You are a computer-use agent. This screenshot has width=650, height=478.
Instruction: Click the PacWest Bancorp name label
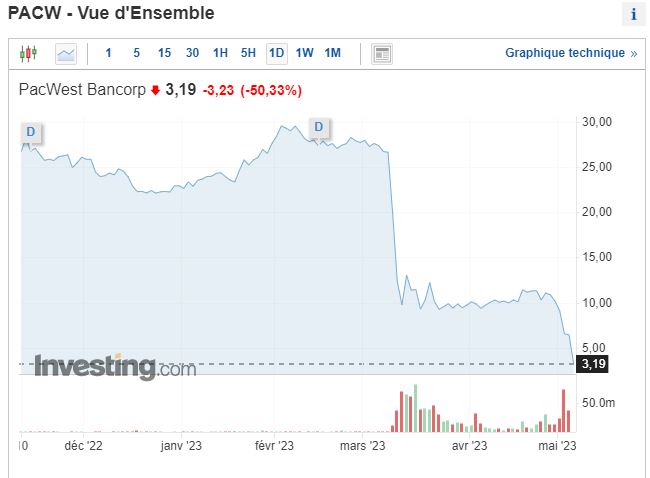pos(82,90)
